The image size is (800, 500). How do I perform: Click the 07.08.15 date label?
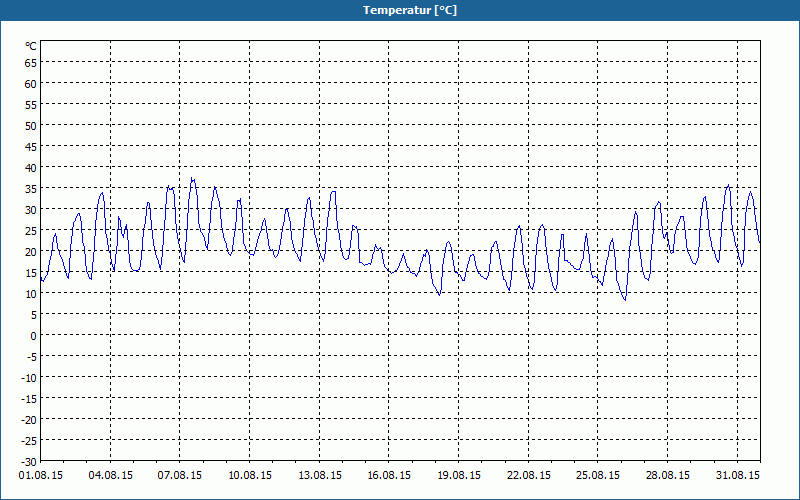(180, 476)
